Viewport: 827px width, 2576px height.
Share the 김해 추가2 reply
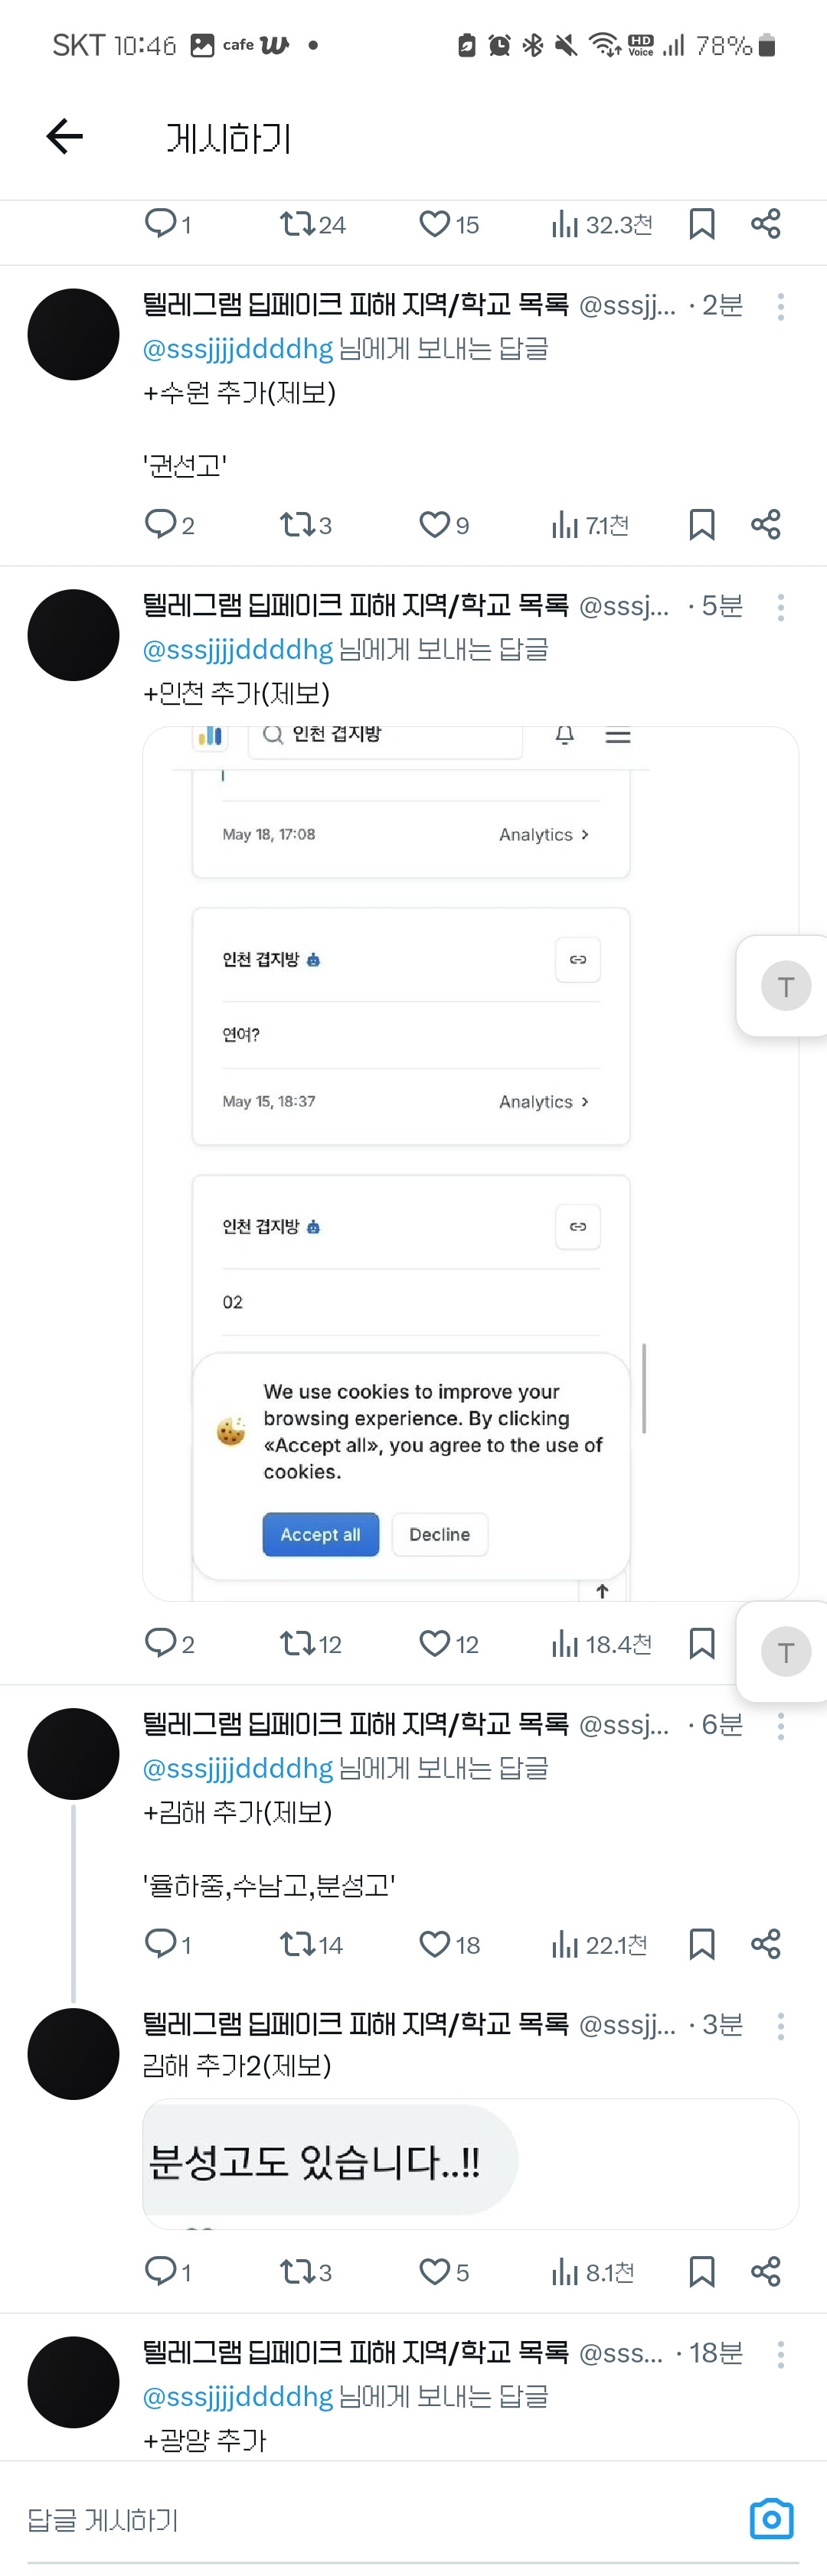click(766, 2271)
